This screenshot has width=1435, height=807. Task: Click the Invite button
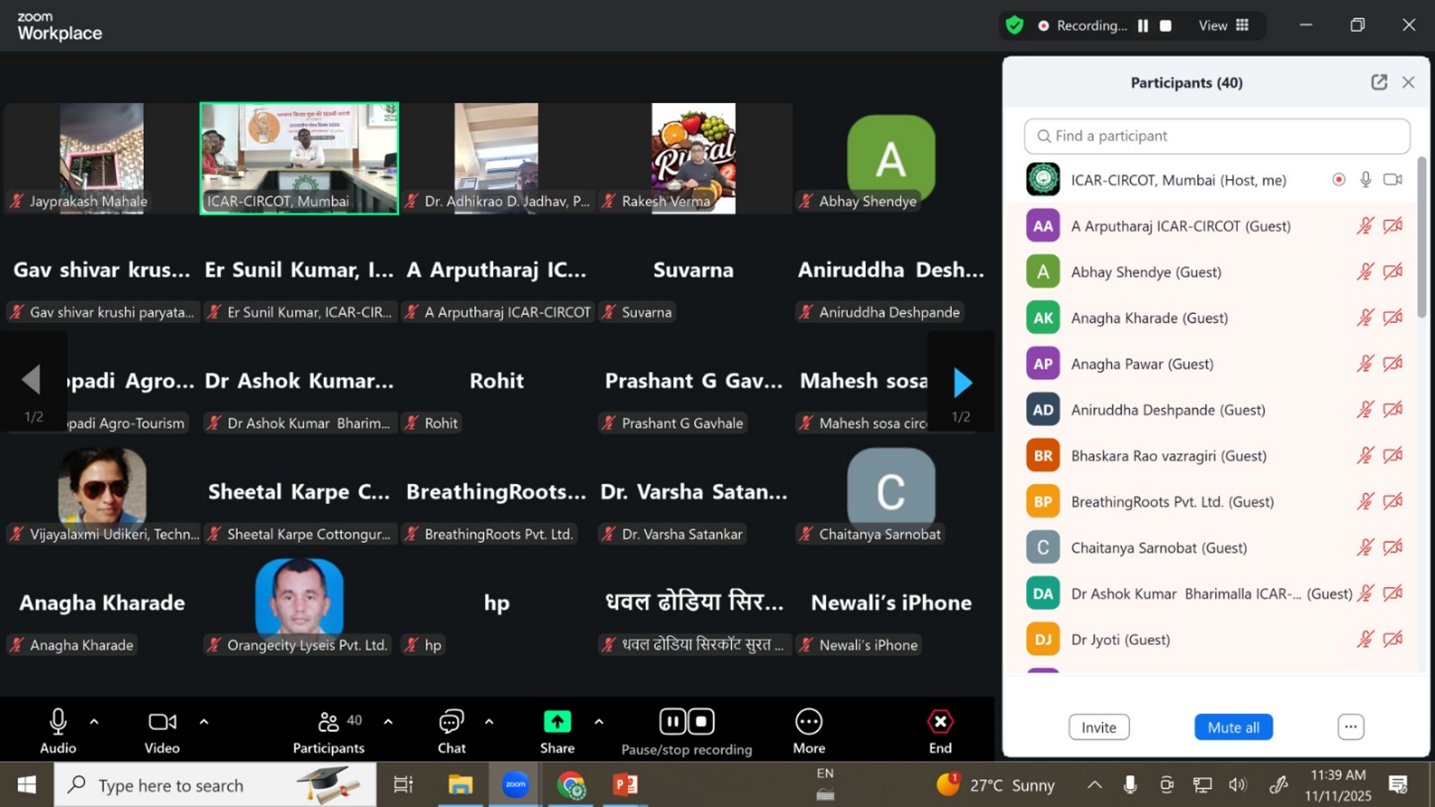1098,727
